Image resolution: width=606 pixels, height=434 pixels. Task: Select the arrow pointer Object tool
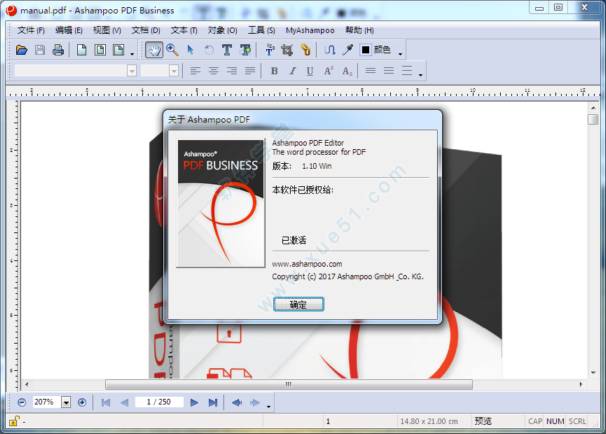click(x=190, y=50)
